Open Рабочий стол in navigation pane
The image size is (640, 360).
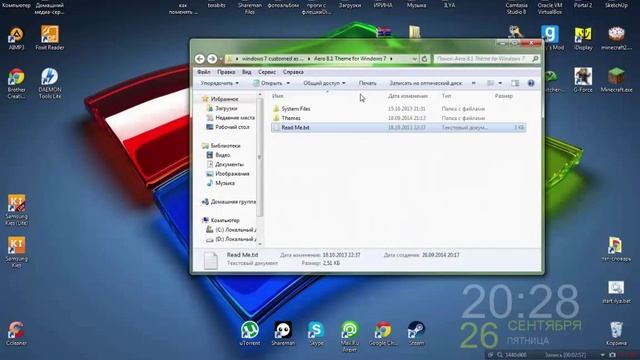[232, 127]
